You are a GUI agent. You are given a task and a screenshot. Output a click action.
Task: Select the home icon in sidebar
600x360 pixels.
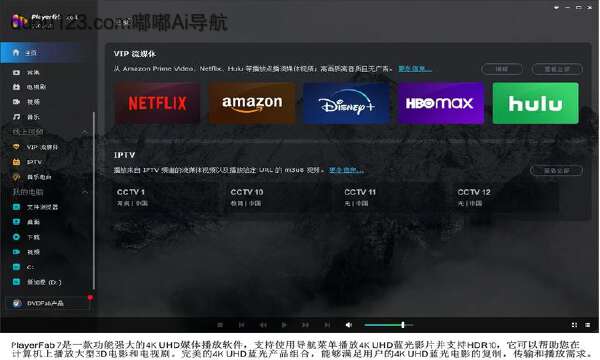[16, 52]
